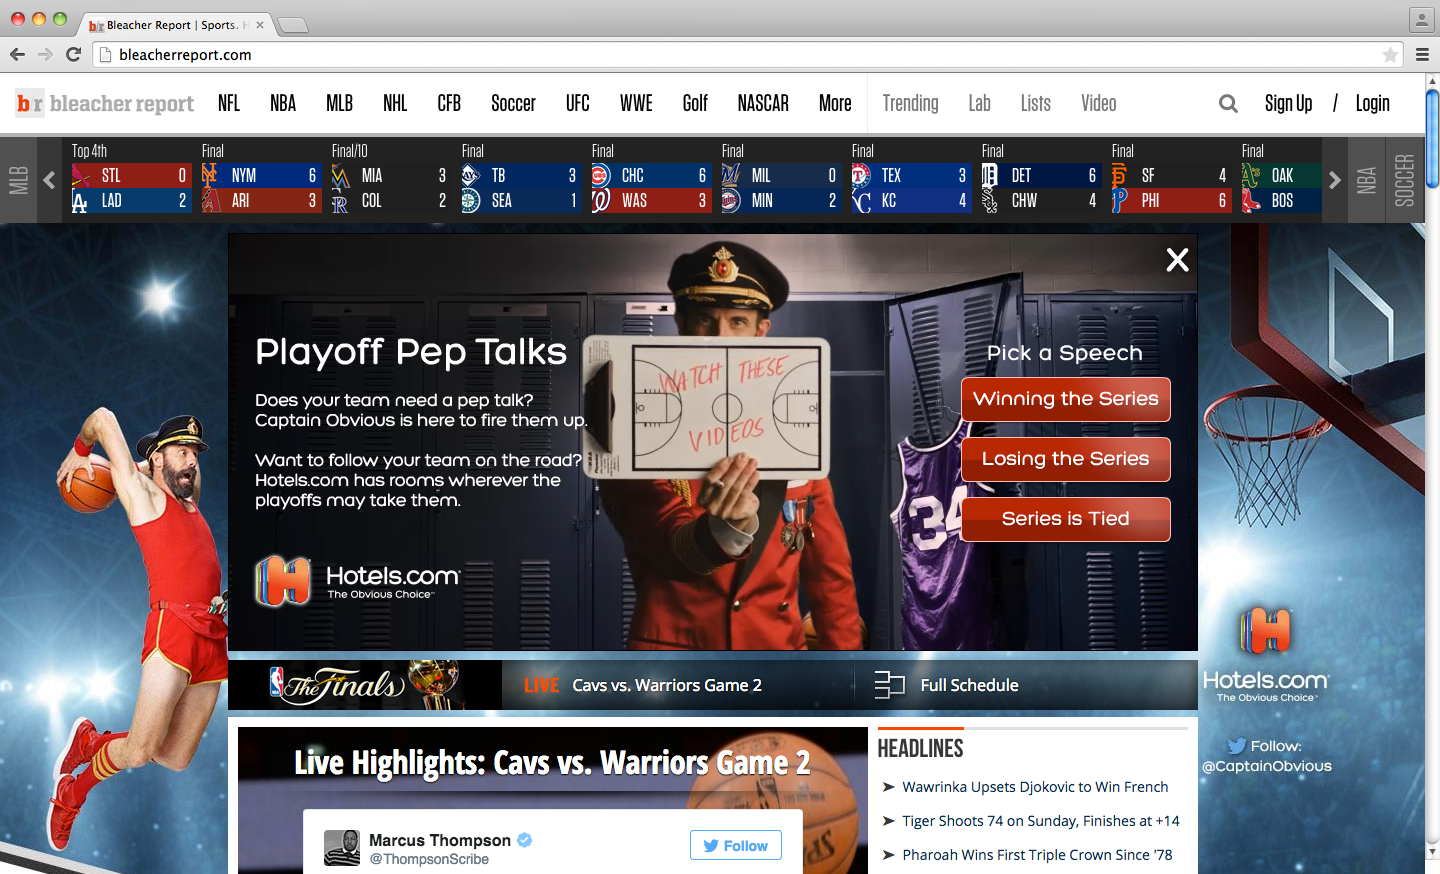Click the Sign Up link
The width and height of the screenshot is (1440, 874).
(x=1288, y=103)
